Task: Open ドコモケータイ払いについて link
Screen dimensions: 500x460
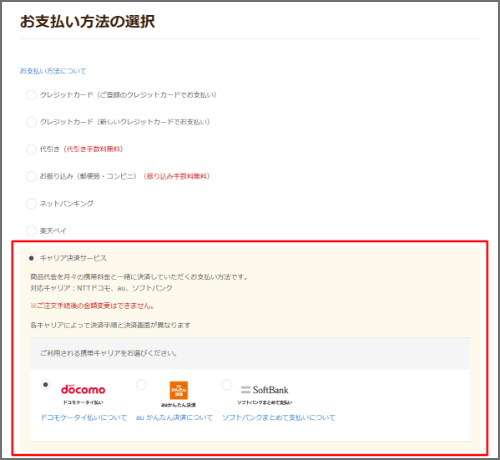Action: click(84, 418)
